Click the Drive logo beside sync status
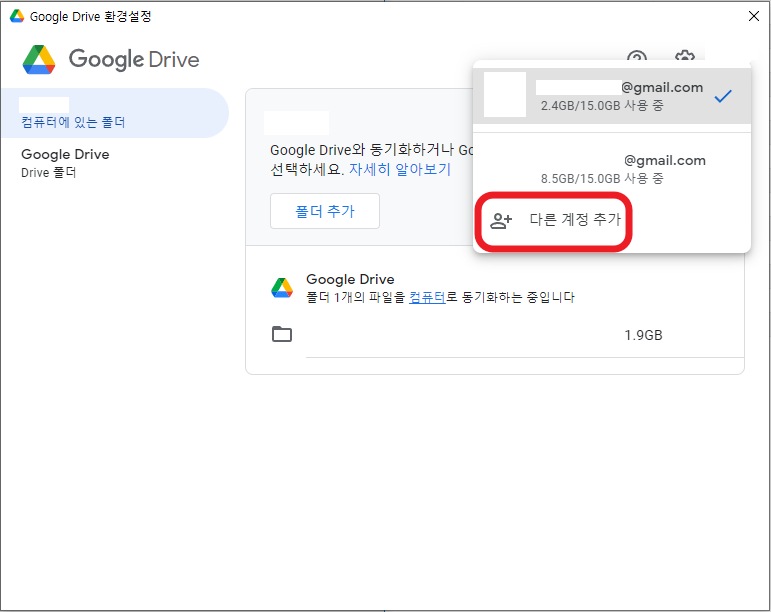Image resolution: width=771 pixels, height=612 pixels. (x=282, y=288)
